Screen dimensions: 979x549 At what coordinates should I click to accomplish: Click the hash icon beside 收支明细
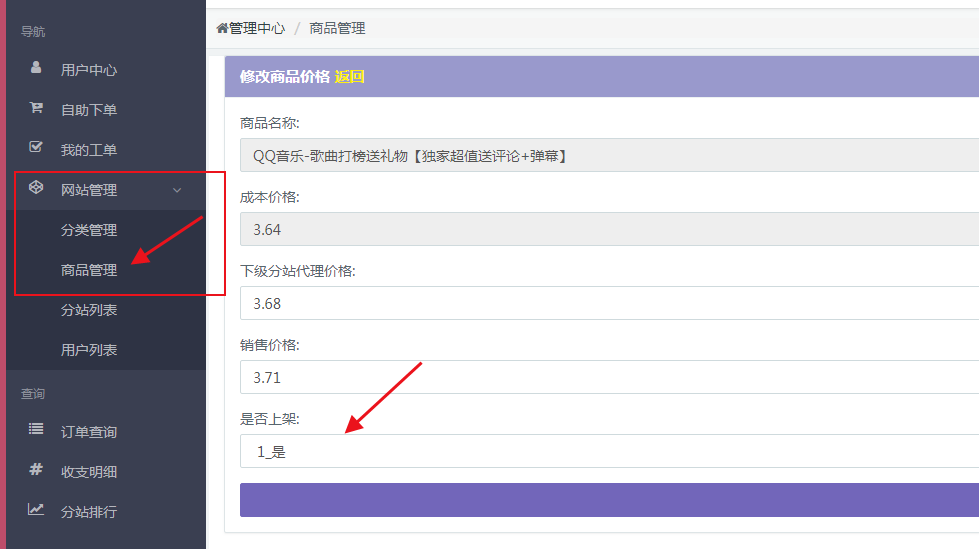36,470
